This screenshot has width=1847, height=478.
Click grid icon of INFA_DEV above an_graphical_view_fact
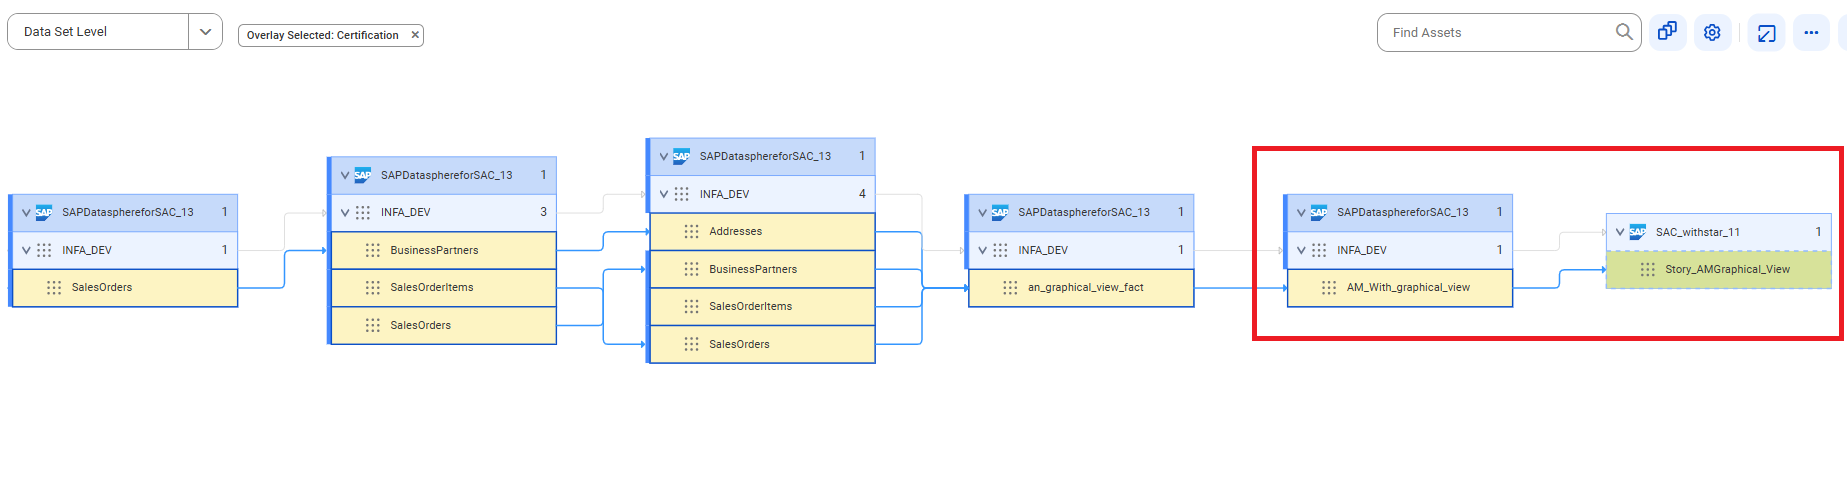(1000, 250)
